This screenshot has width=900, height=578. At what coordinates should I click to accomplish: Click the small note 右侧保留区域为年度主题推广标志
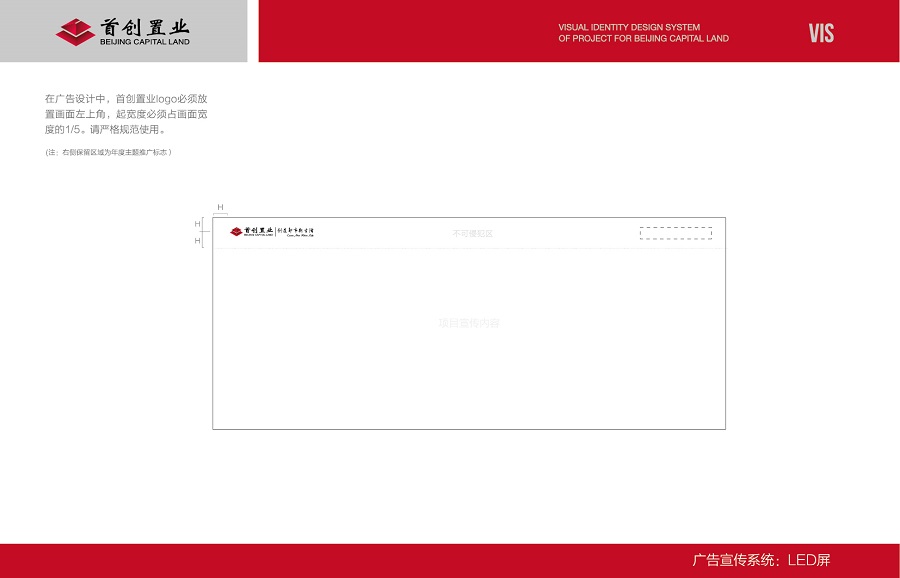tap(108, 152)
